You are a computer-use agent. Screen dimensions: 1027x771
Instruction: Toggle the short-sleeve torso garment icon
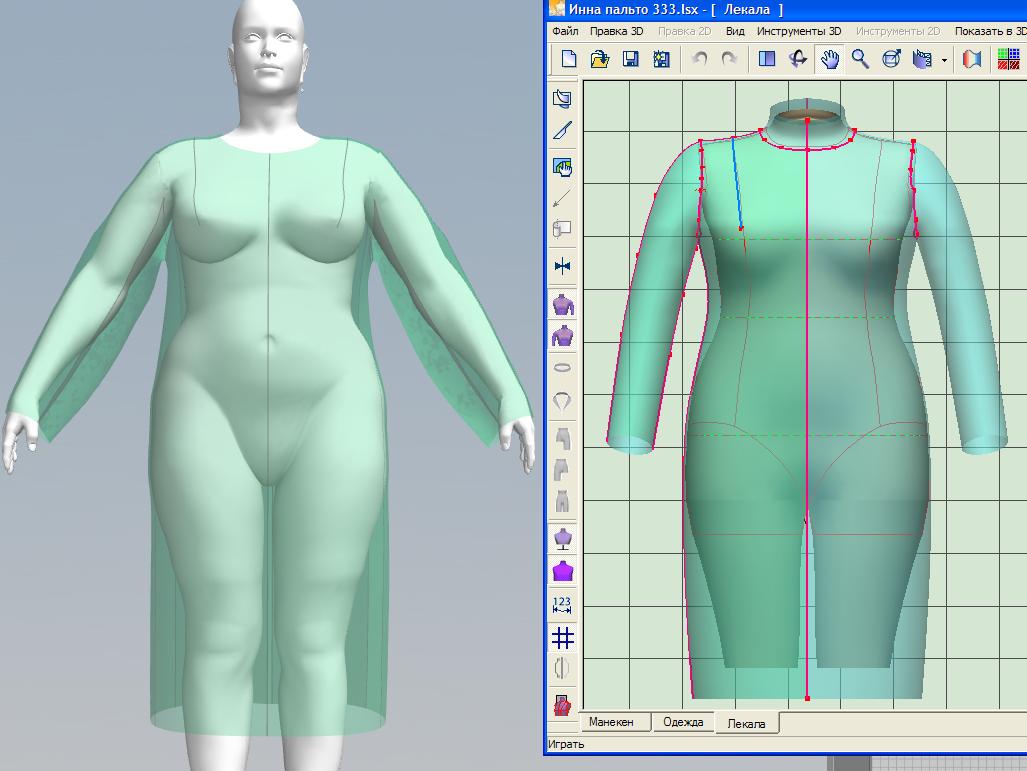pyautogui.click(x=563, y=305)
